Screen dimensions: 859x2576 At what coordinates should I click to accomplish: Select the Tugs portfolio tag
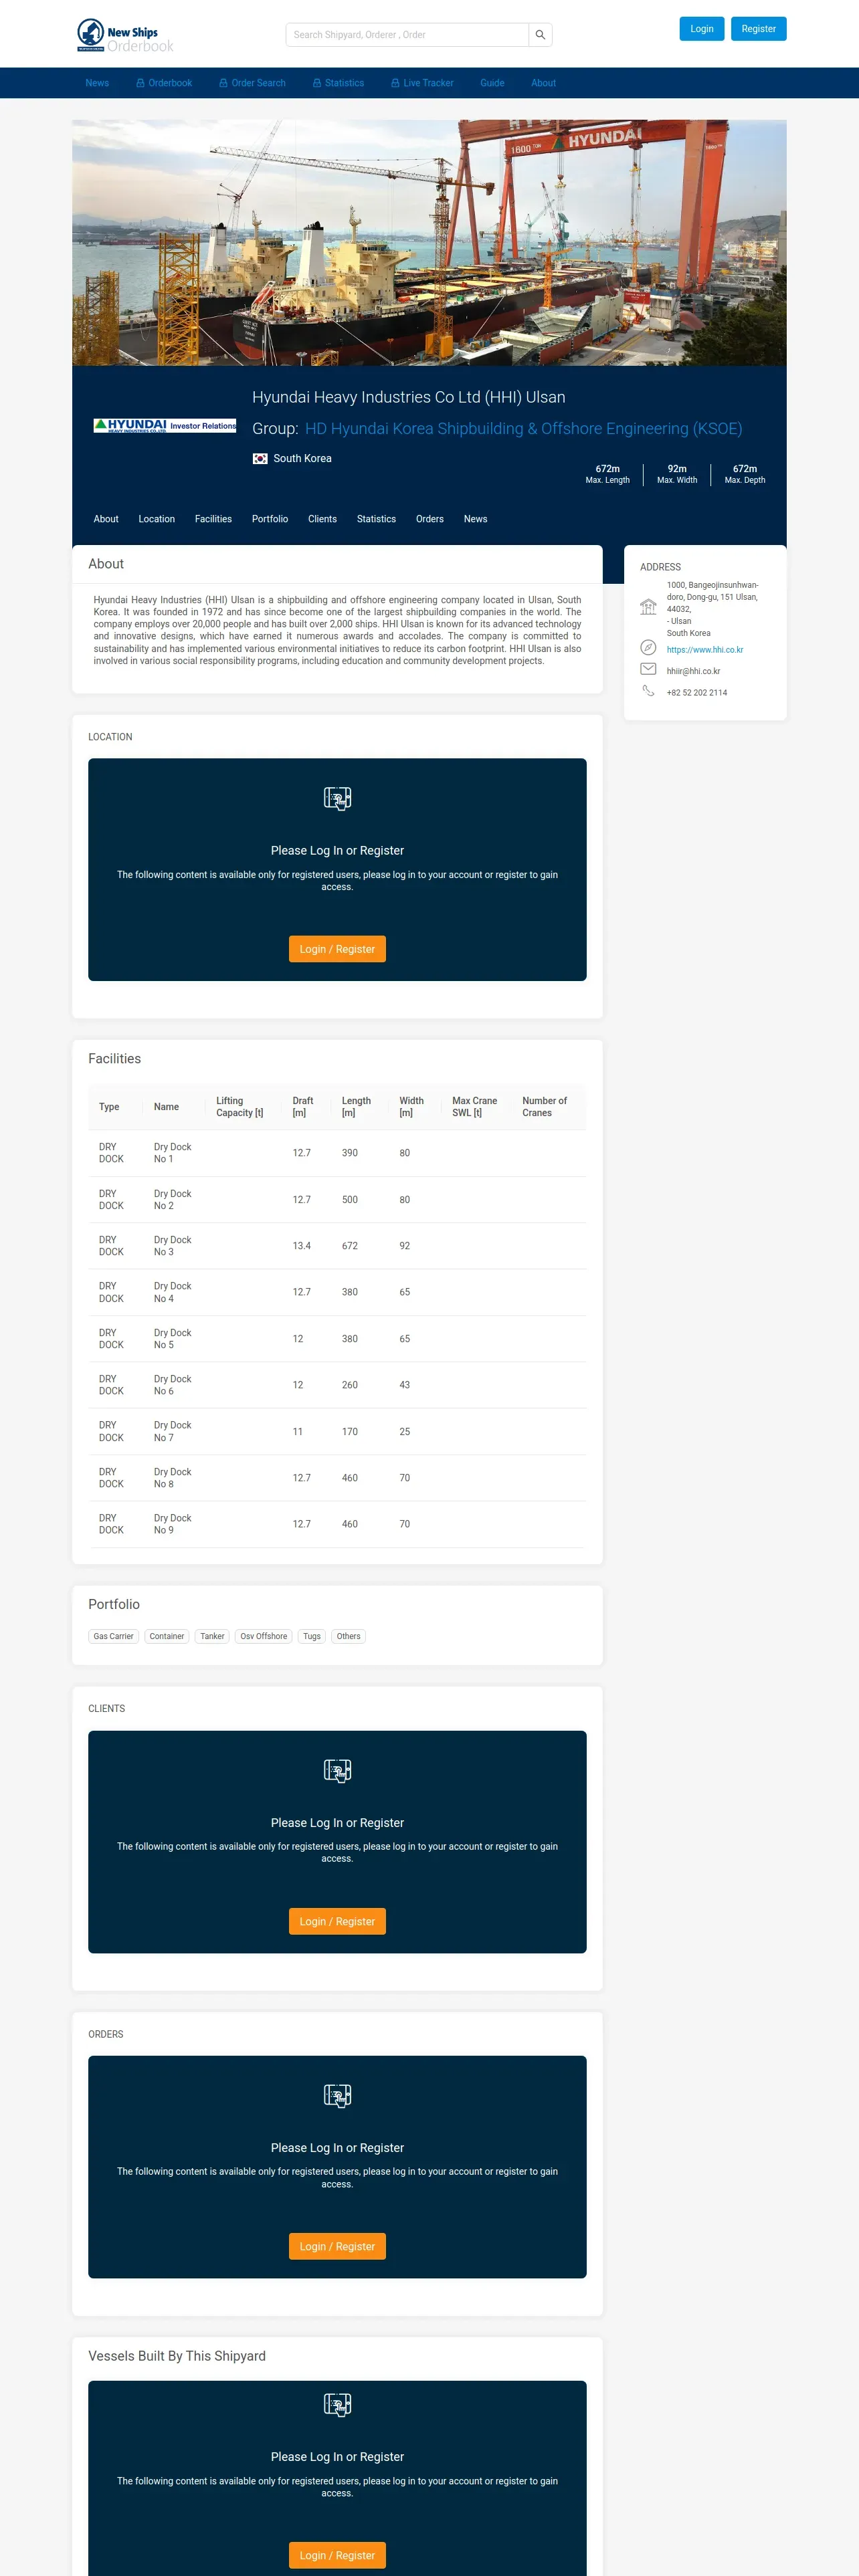coord(312,1636)
